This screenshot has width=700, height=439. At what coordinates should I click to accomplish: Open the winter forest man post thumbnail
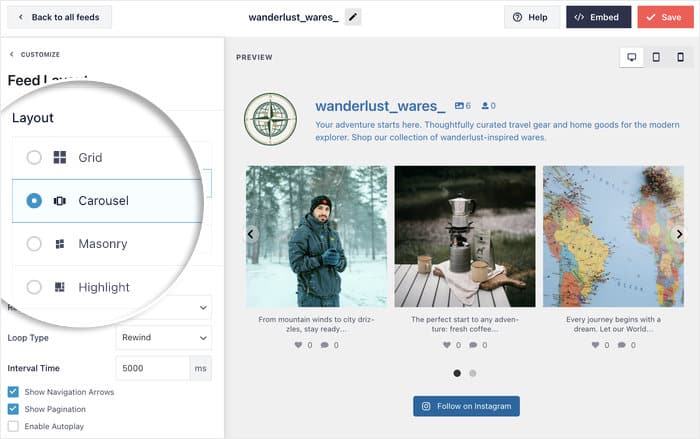(x=316, y=236)
